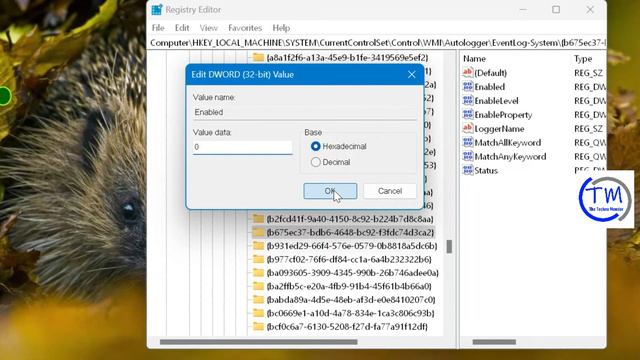The width and height of the screenshot is (640, 360).
Task: Click the Enabled DWORD value icon
Action: tap(467, 87)
